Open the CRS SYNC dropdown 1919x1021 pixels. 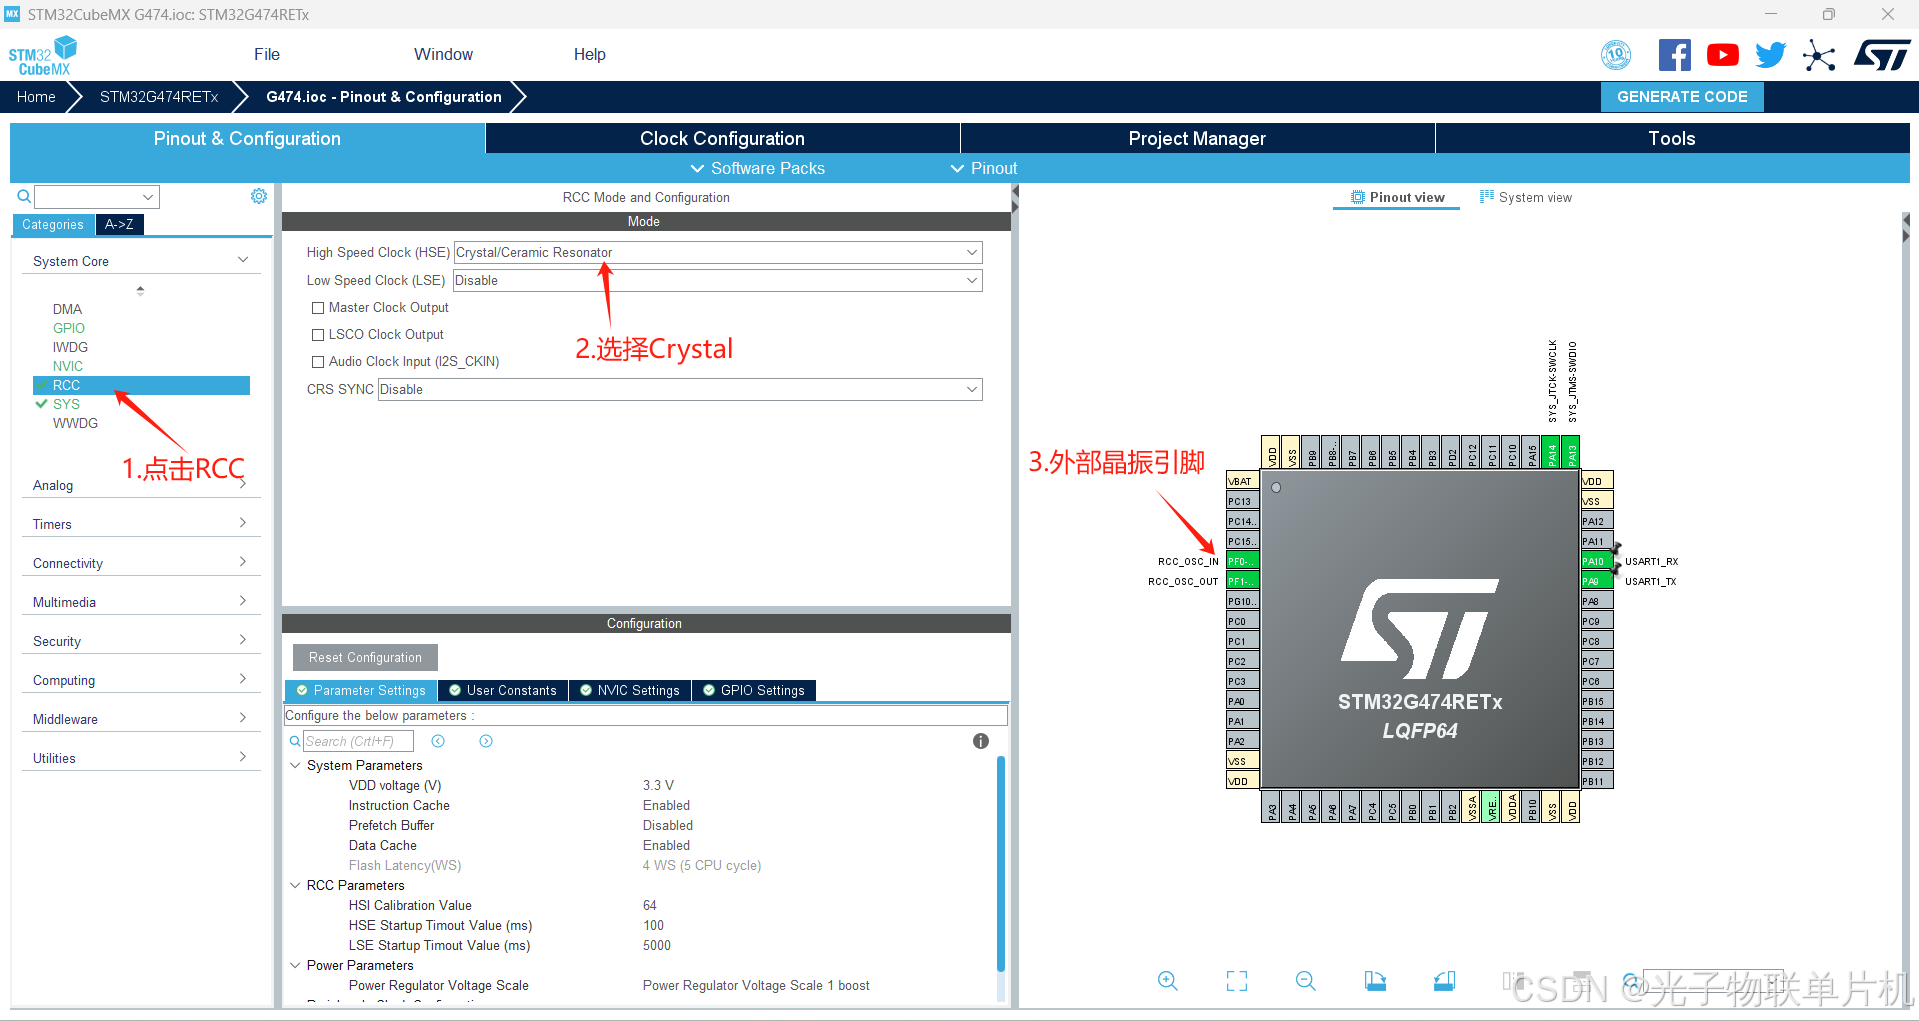pyautogui.click(x=680, y=390)
